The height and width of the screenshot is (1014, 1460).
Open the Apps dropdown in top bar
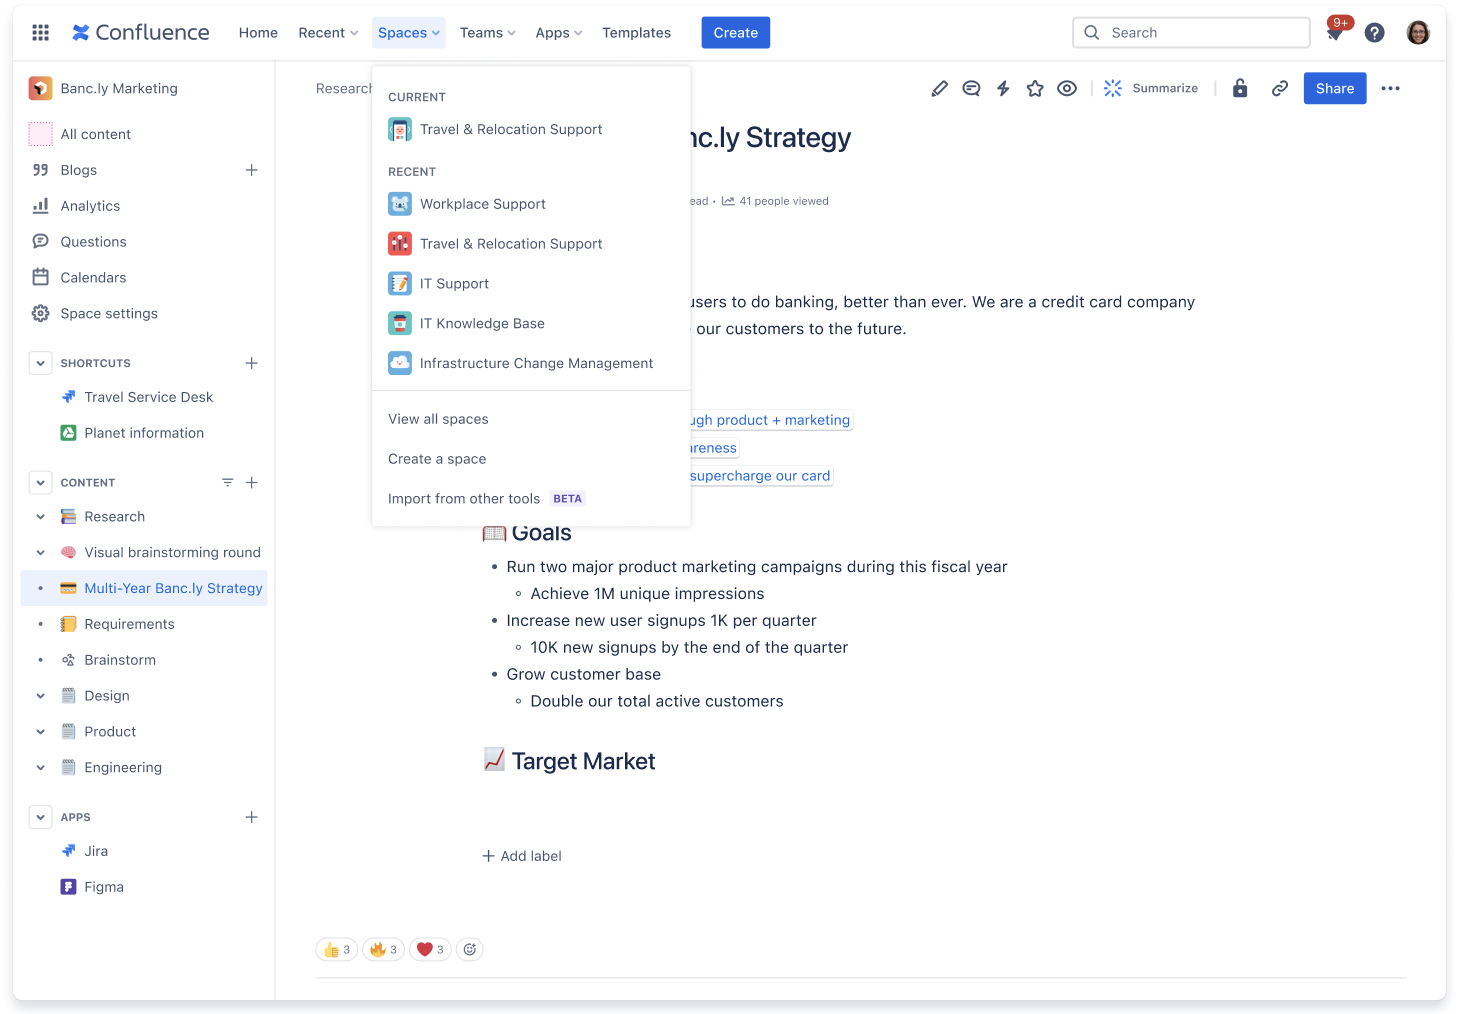[559, 33]
